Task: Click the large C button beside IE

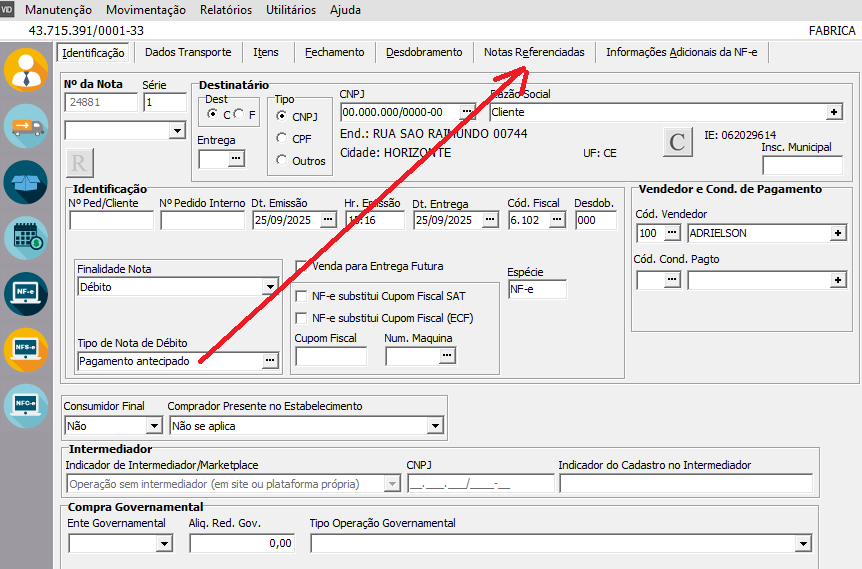Action: tap(677, 142)
